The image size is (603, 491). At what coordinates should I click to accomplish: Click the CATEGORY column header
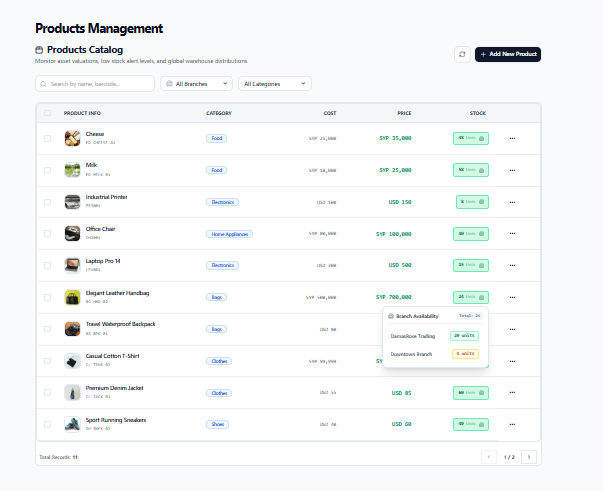point(219,113)
